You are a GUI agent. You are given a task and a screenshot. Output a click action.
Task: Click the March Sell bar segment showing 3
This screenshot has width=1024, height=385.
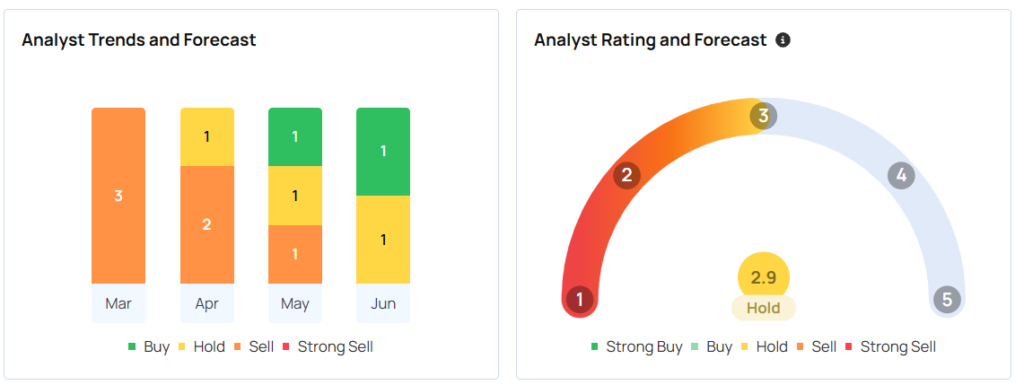118,196
